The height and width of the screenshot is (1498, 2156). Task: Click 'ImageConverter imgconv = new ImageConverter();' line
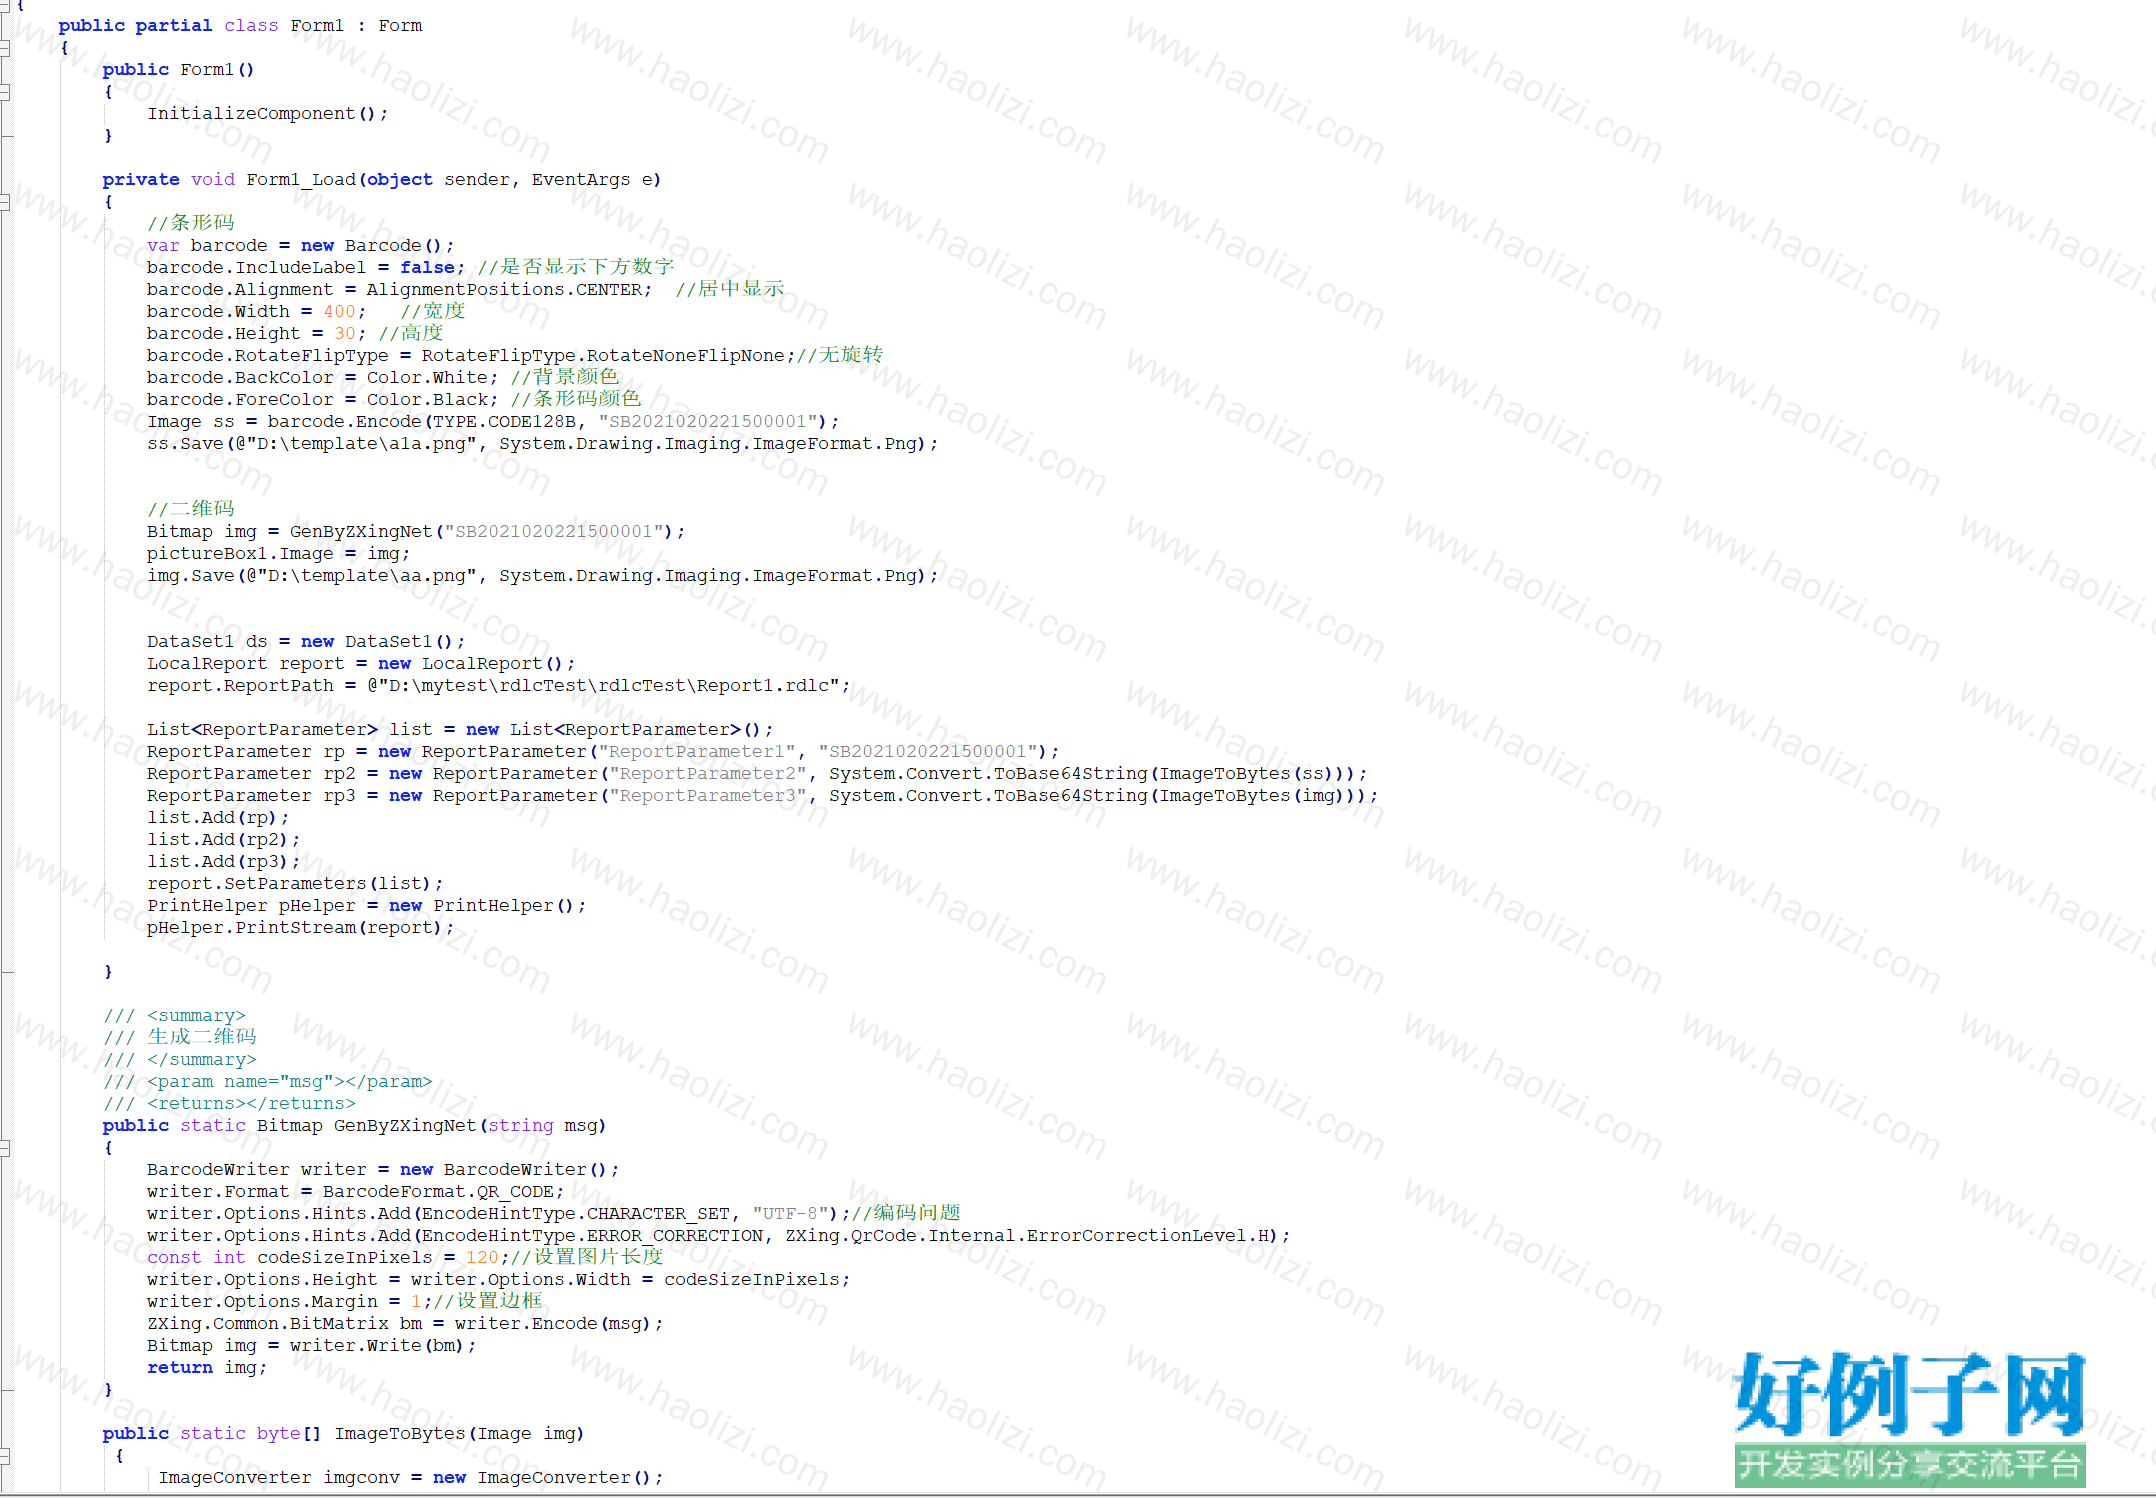coord(410,1477)
